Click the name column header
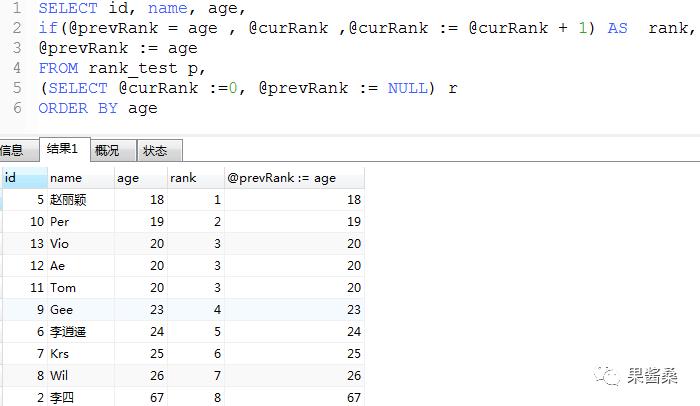This screenshot has height=406, width=700. click(81, 178)
